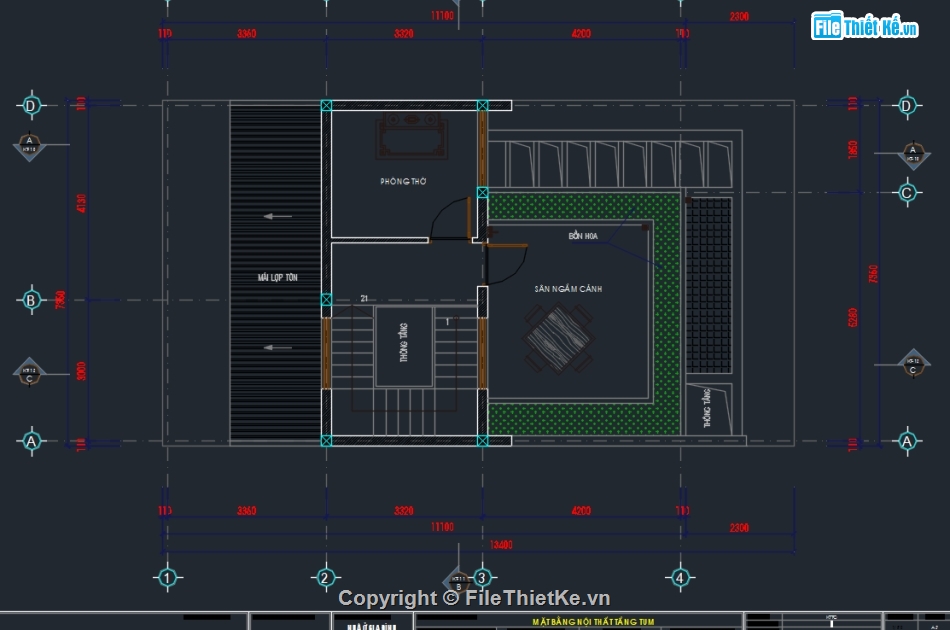Viewport: 950px width, 630px height.
Task: Click the FileThietKe.vn logo
Action: pyautogui.click(x=865, y=26)
